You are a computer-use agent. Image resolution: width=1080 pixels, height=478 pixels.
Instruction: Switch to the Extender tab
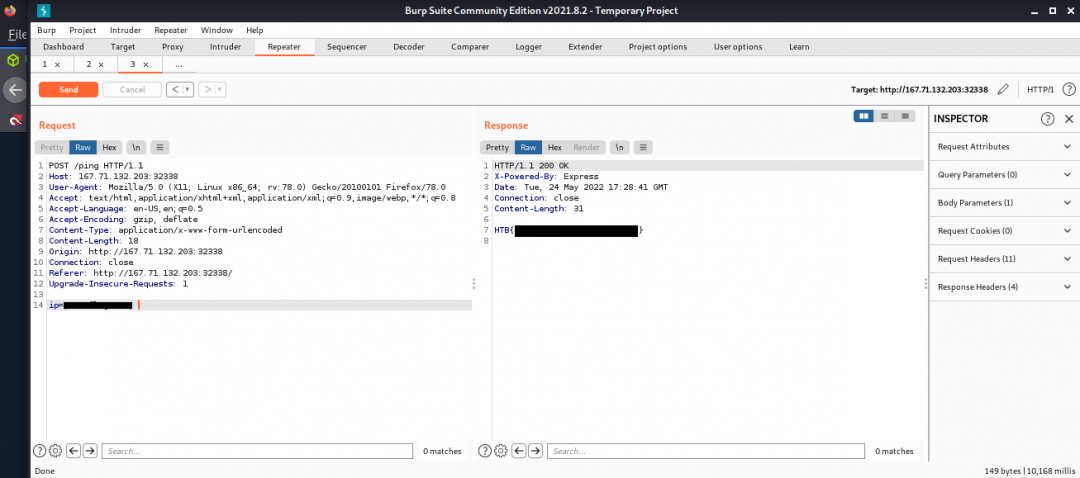pyautogui.click(x=585, y=47)
